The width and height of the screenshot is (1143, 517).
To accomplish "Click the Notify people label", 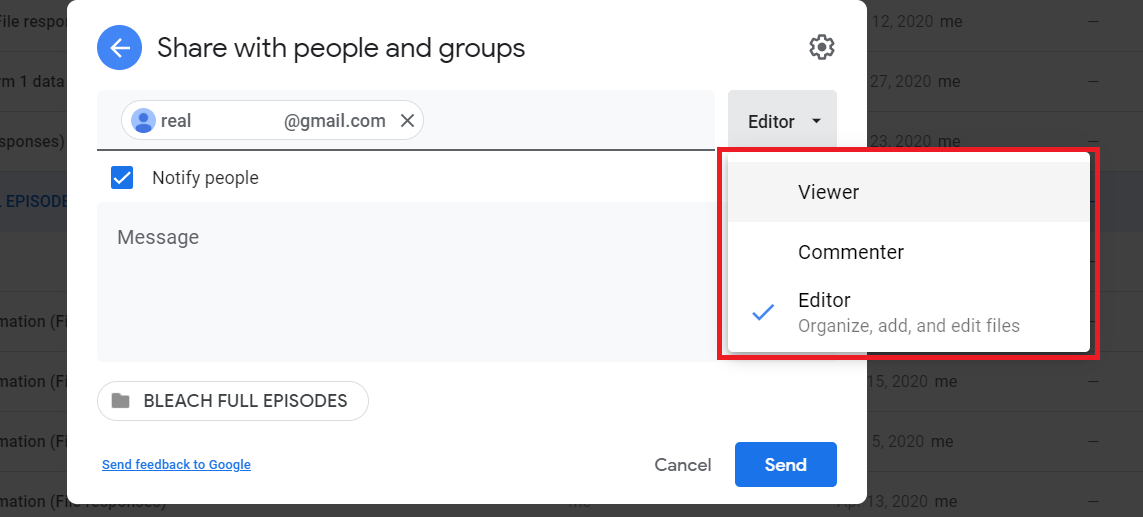I will click(205, 178).
